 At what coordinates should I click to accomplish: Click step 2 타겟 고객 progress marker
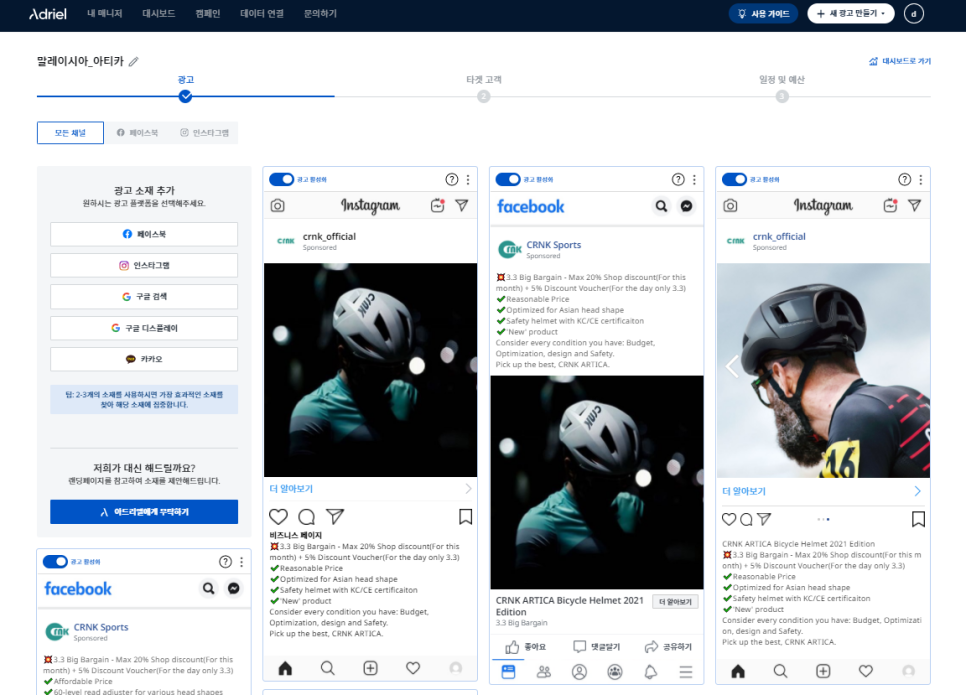tap(484, 96)
